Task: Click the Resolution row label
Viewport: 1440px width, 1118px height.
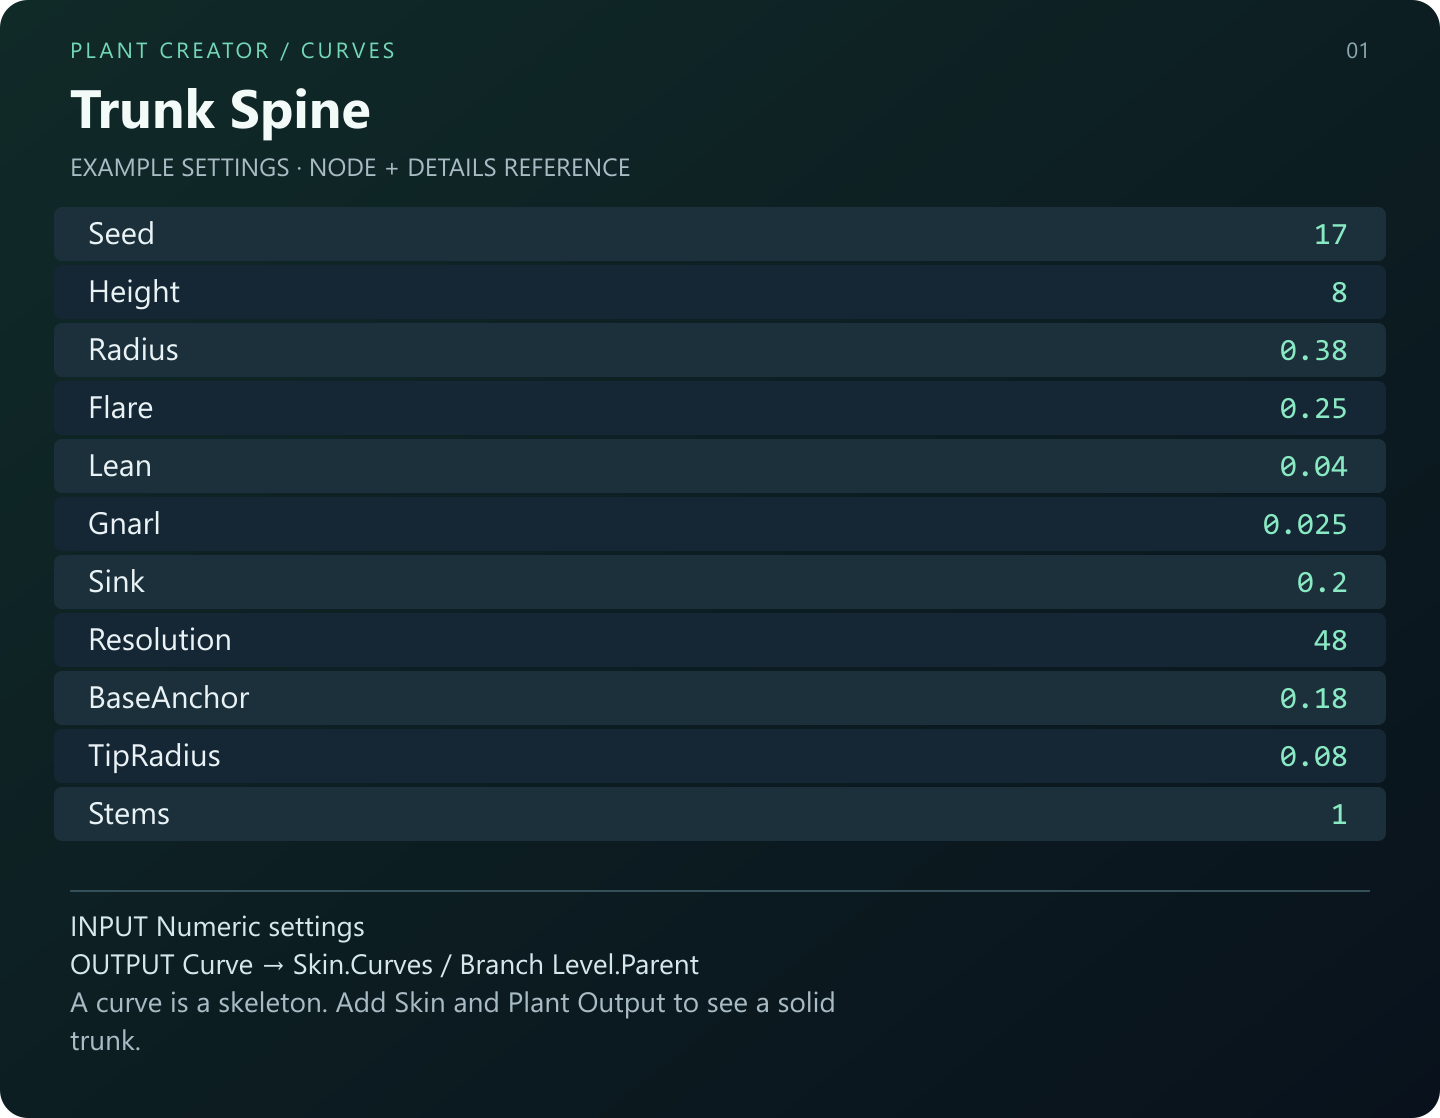Action: tap(160, 640)
